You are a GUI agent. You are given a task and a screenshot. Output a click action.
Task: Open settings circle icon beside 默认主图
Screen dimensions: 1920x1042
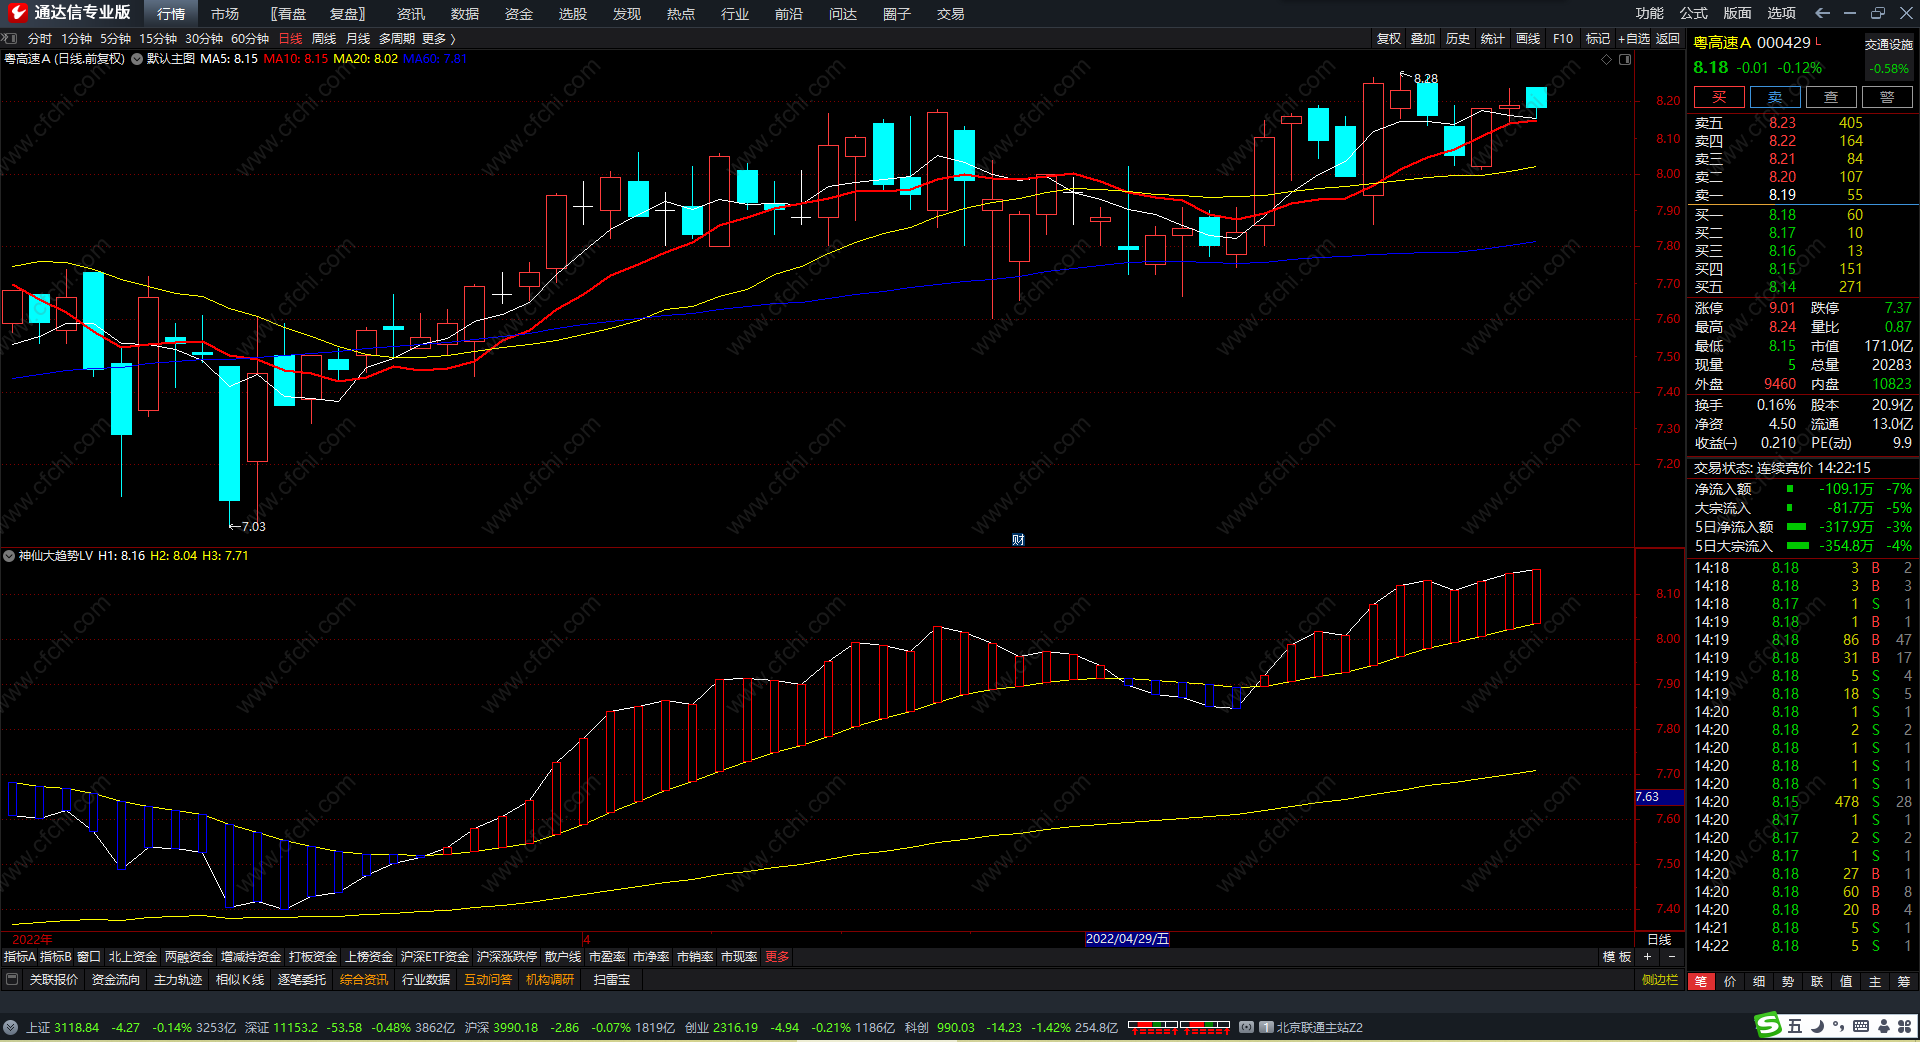[137, 59]
